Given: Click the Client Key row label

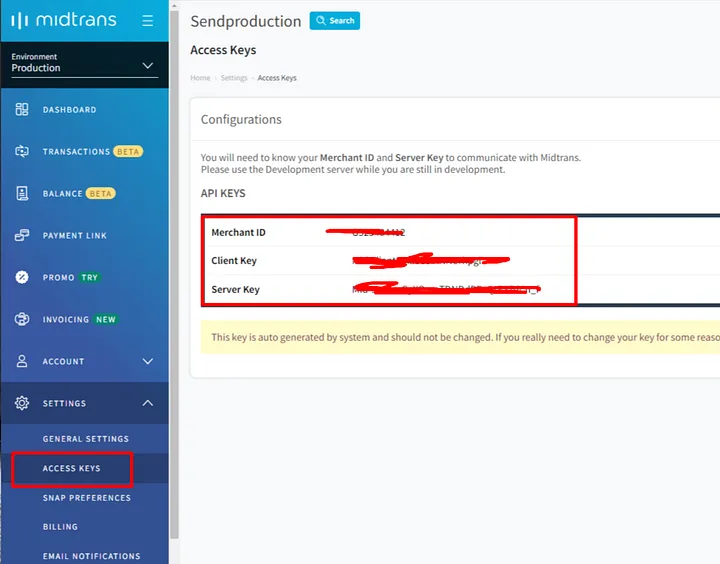Looking at the screenshot, I should pos(234,260).
